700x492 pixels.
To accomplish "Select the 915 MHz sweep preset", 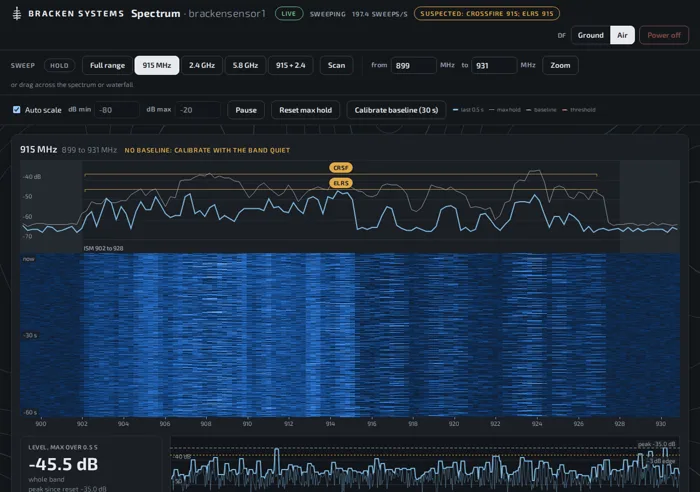I will (x=157, y=65).
